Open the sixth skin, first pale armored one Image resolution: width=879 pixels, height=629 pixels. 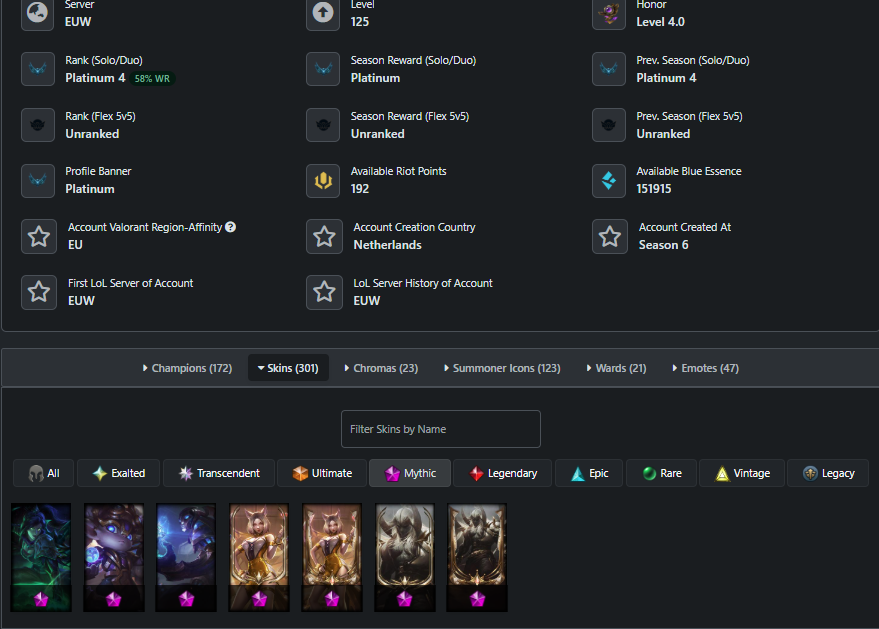tap(405, 557)
